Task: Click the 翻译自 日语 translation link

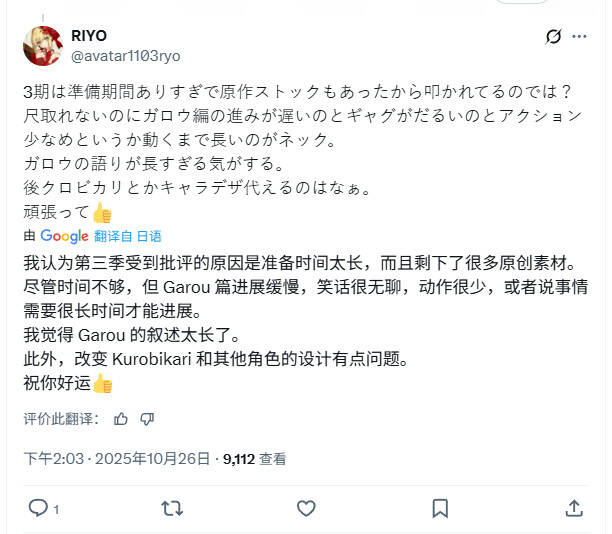Action: (128, 236)
